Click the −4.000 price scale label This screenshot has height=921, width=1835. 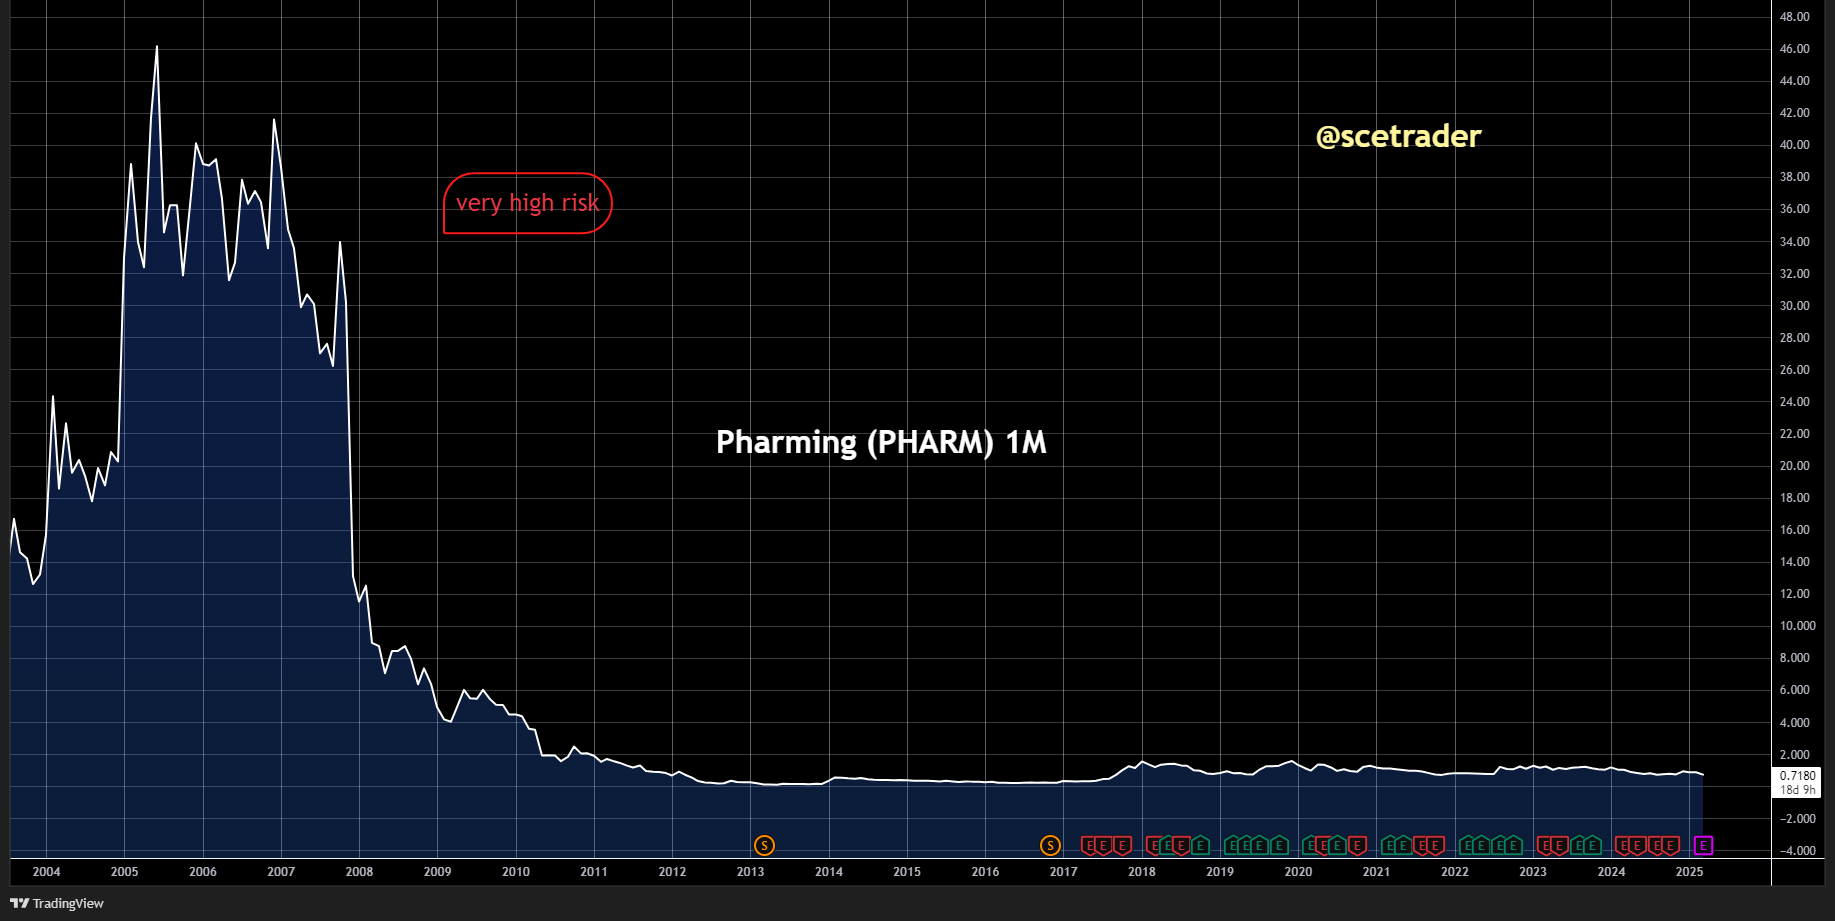coord(1797,851)
